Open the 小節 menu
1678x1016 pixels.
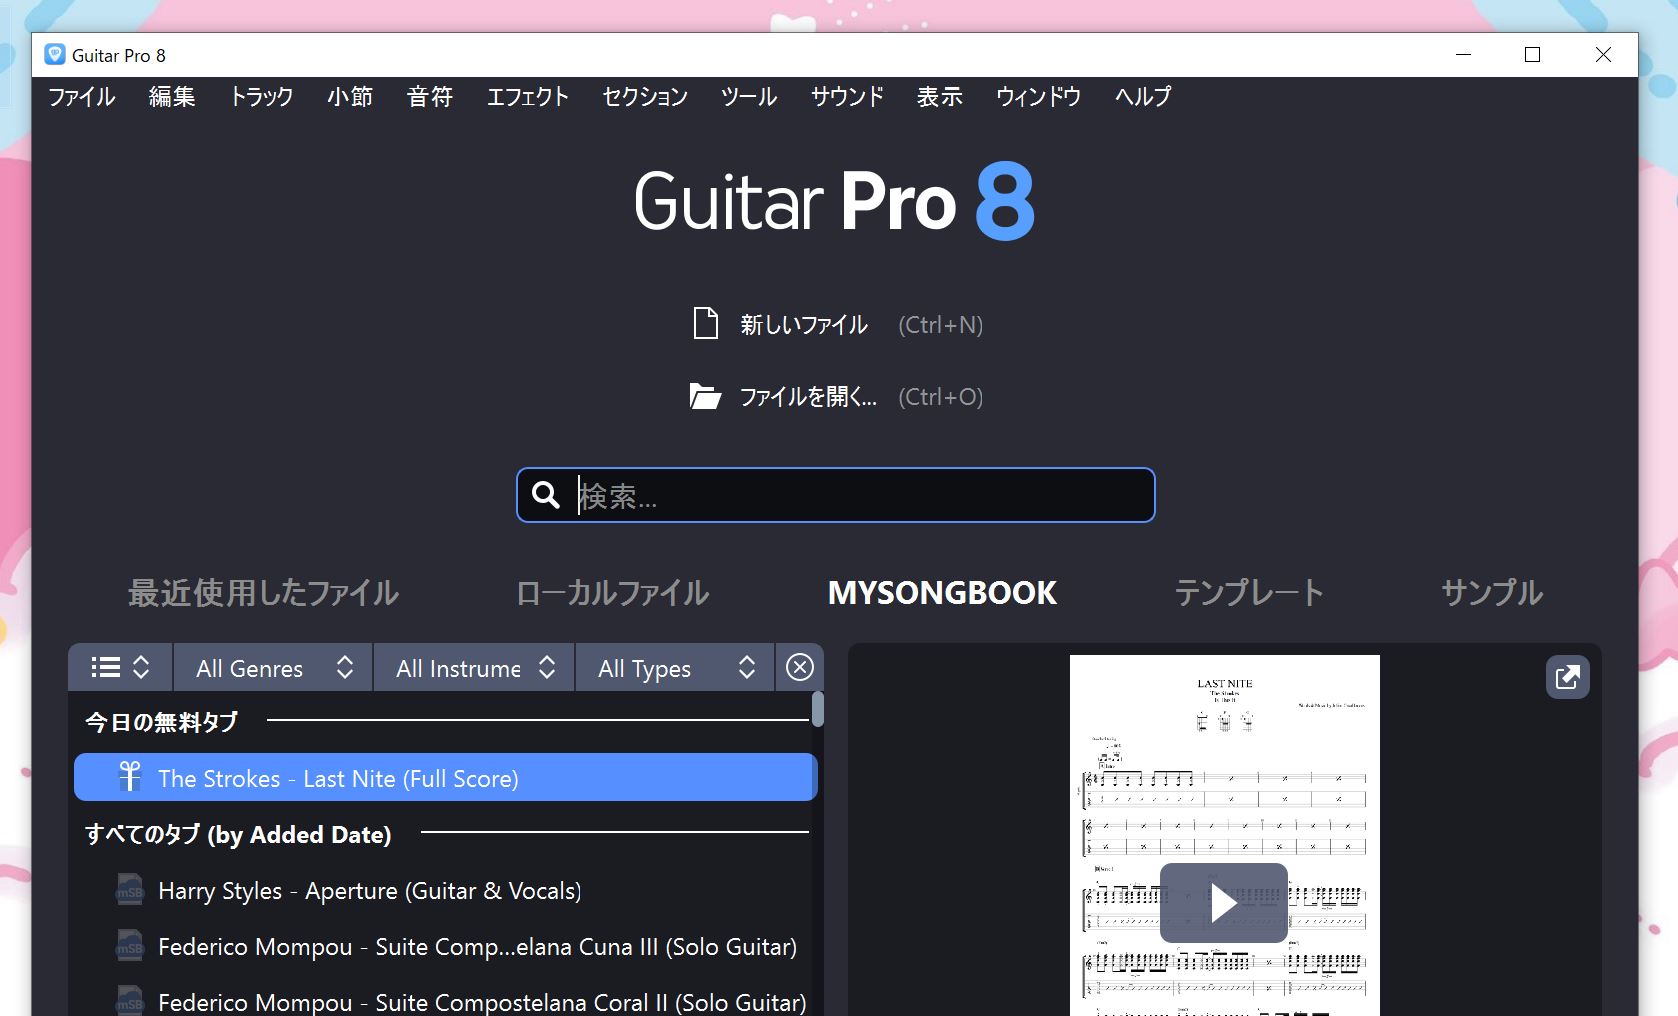point(350,97)
